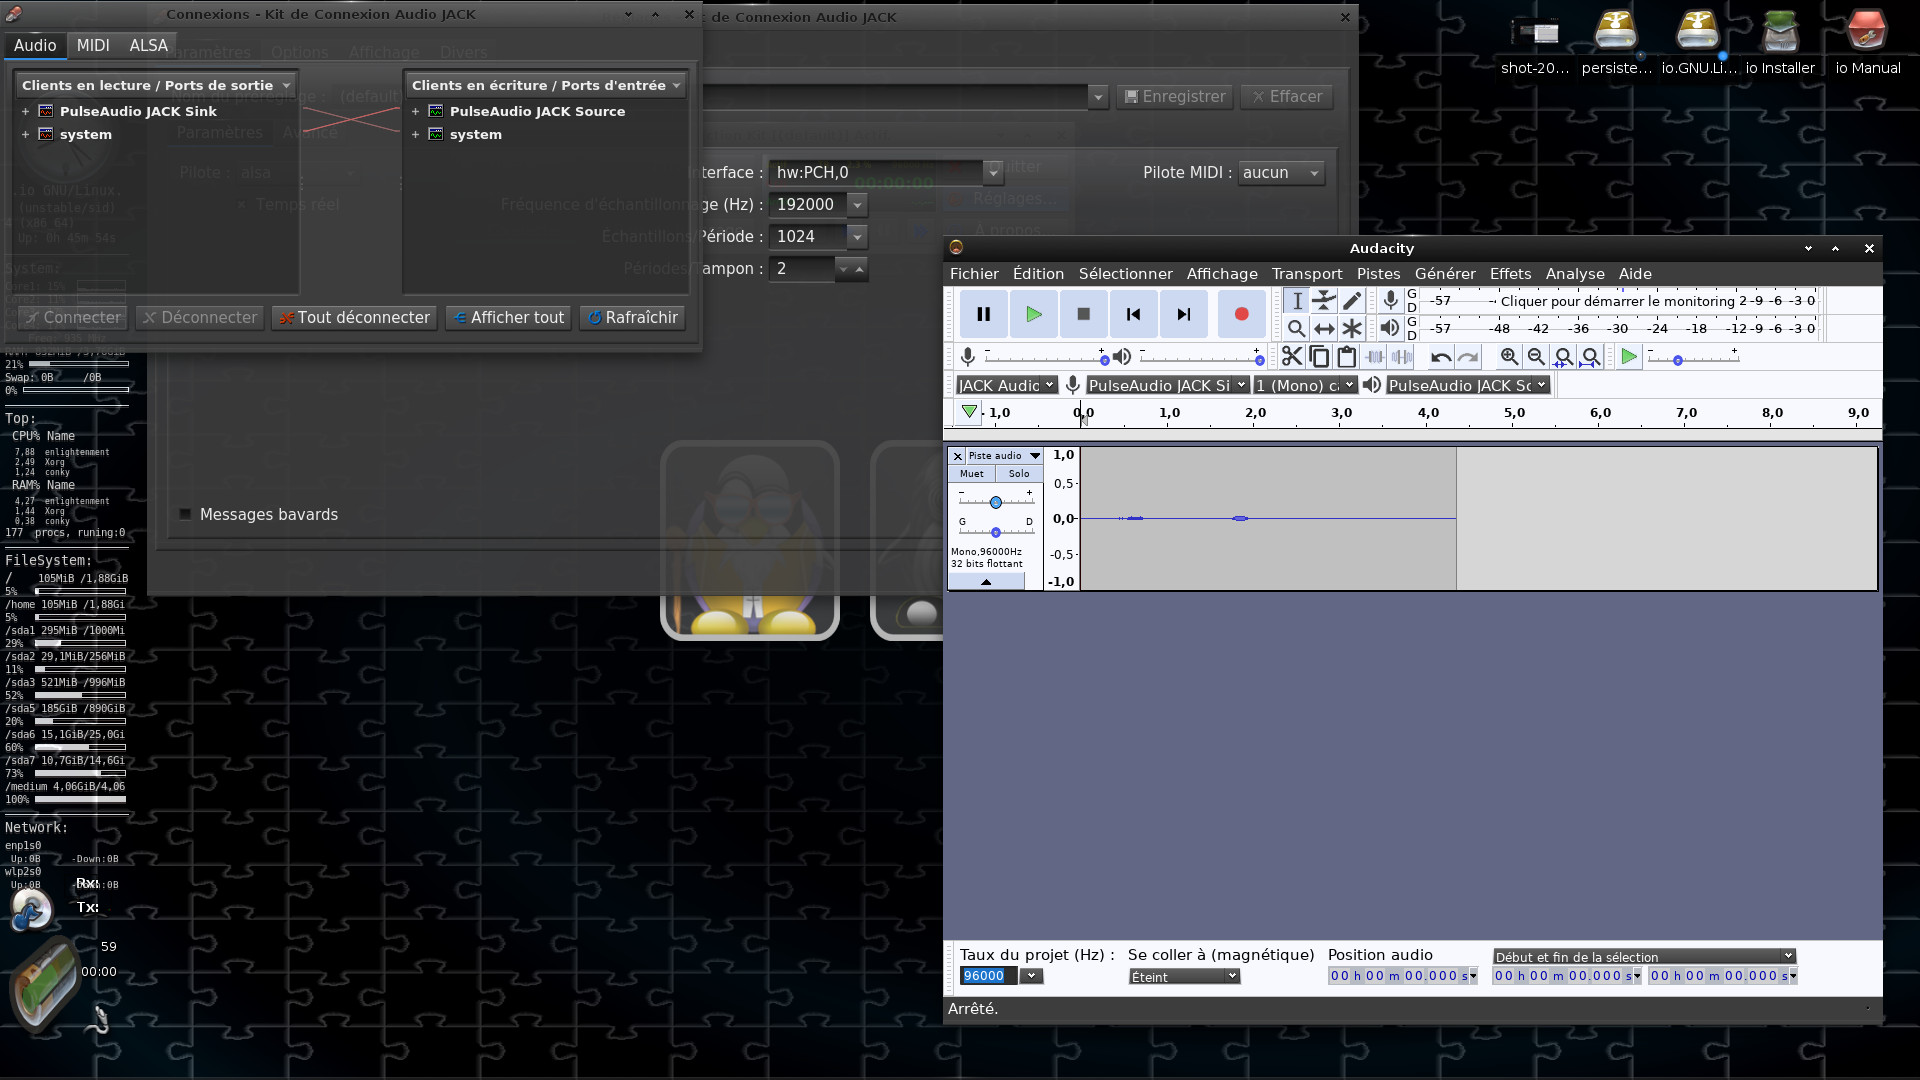
Task: Open the Effets menu
Action: click(1509, 274)
